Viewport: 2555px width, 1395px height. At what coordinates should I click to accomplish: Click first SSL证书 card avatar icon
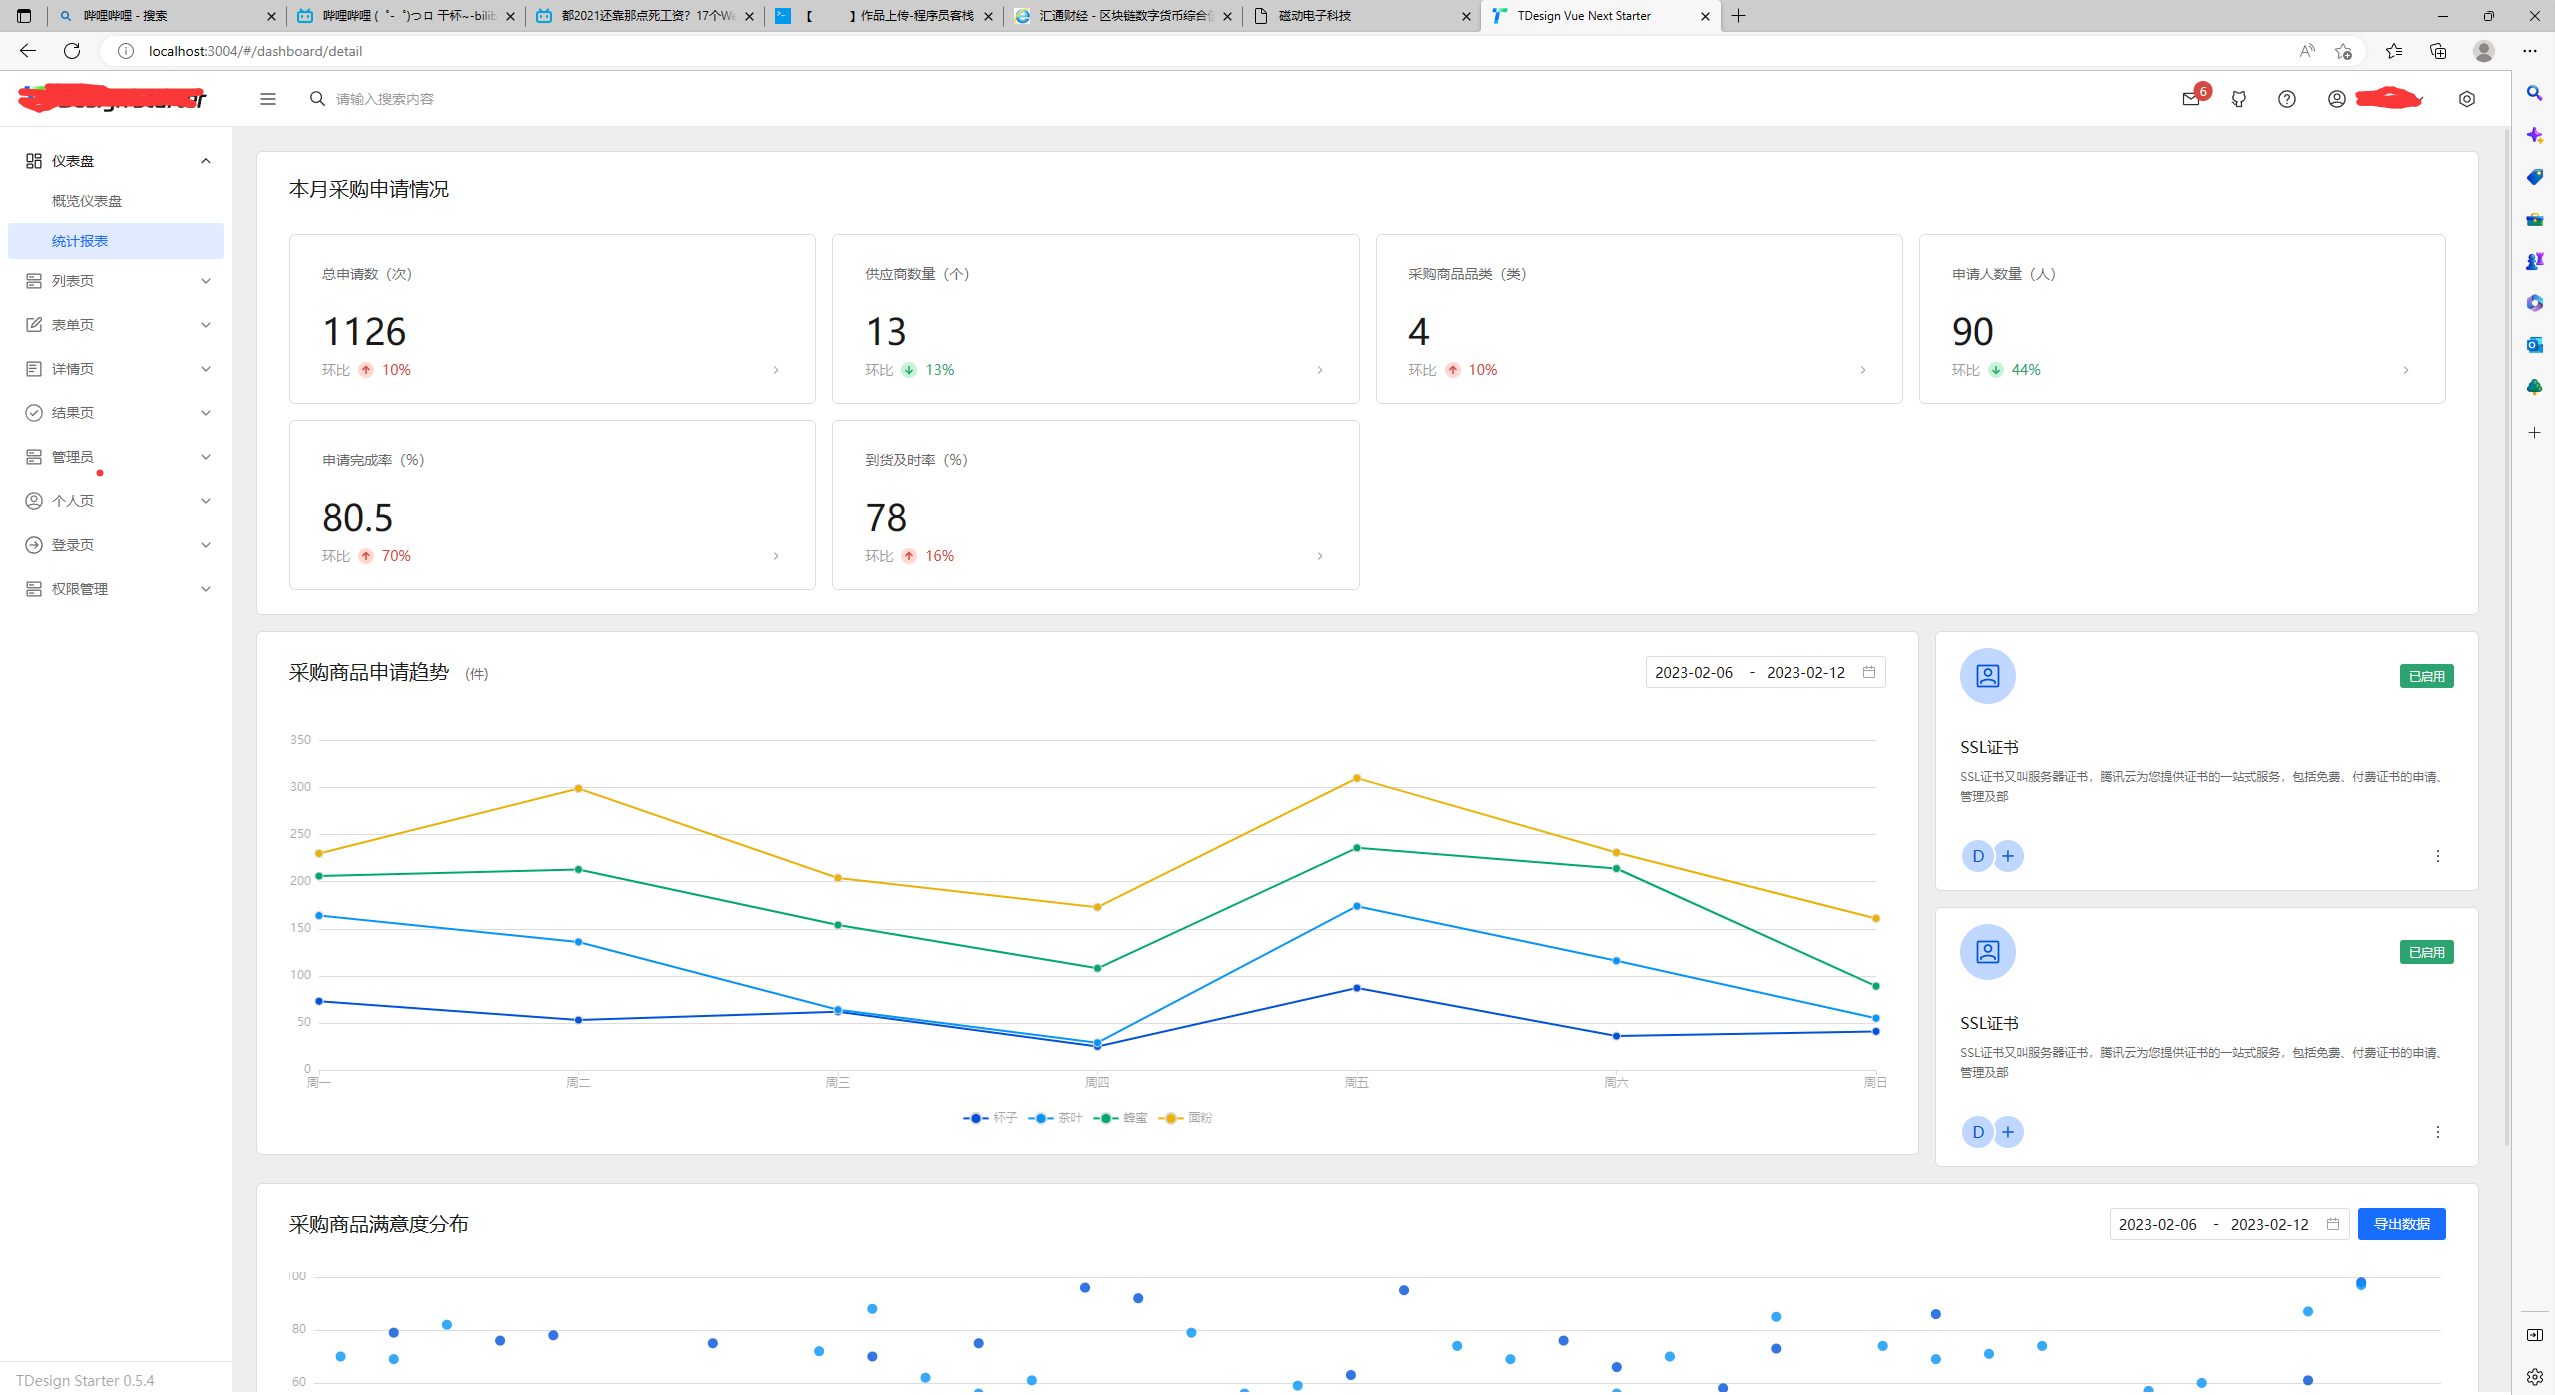(1988, 676)
